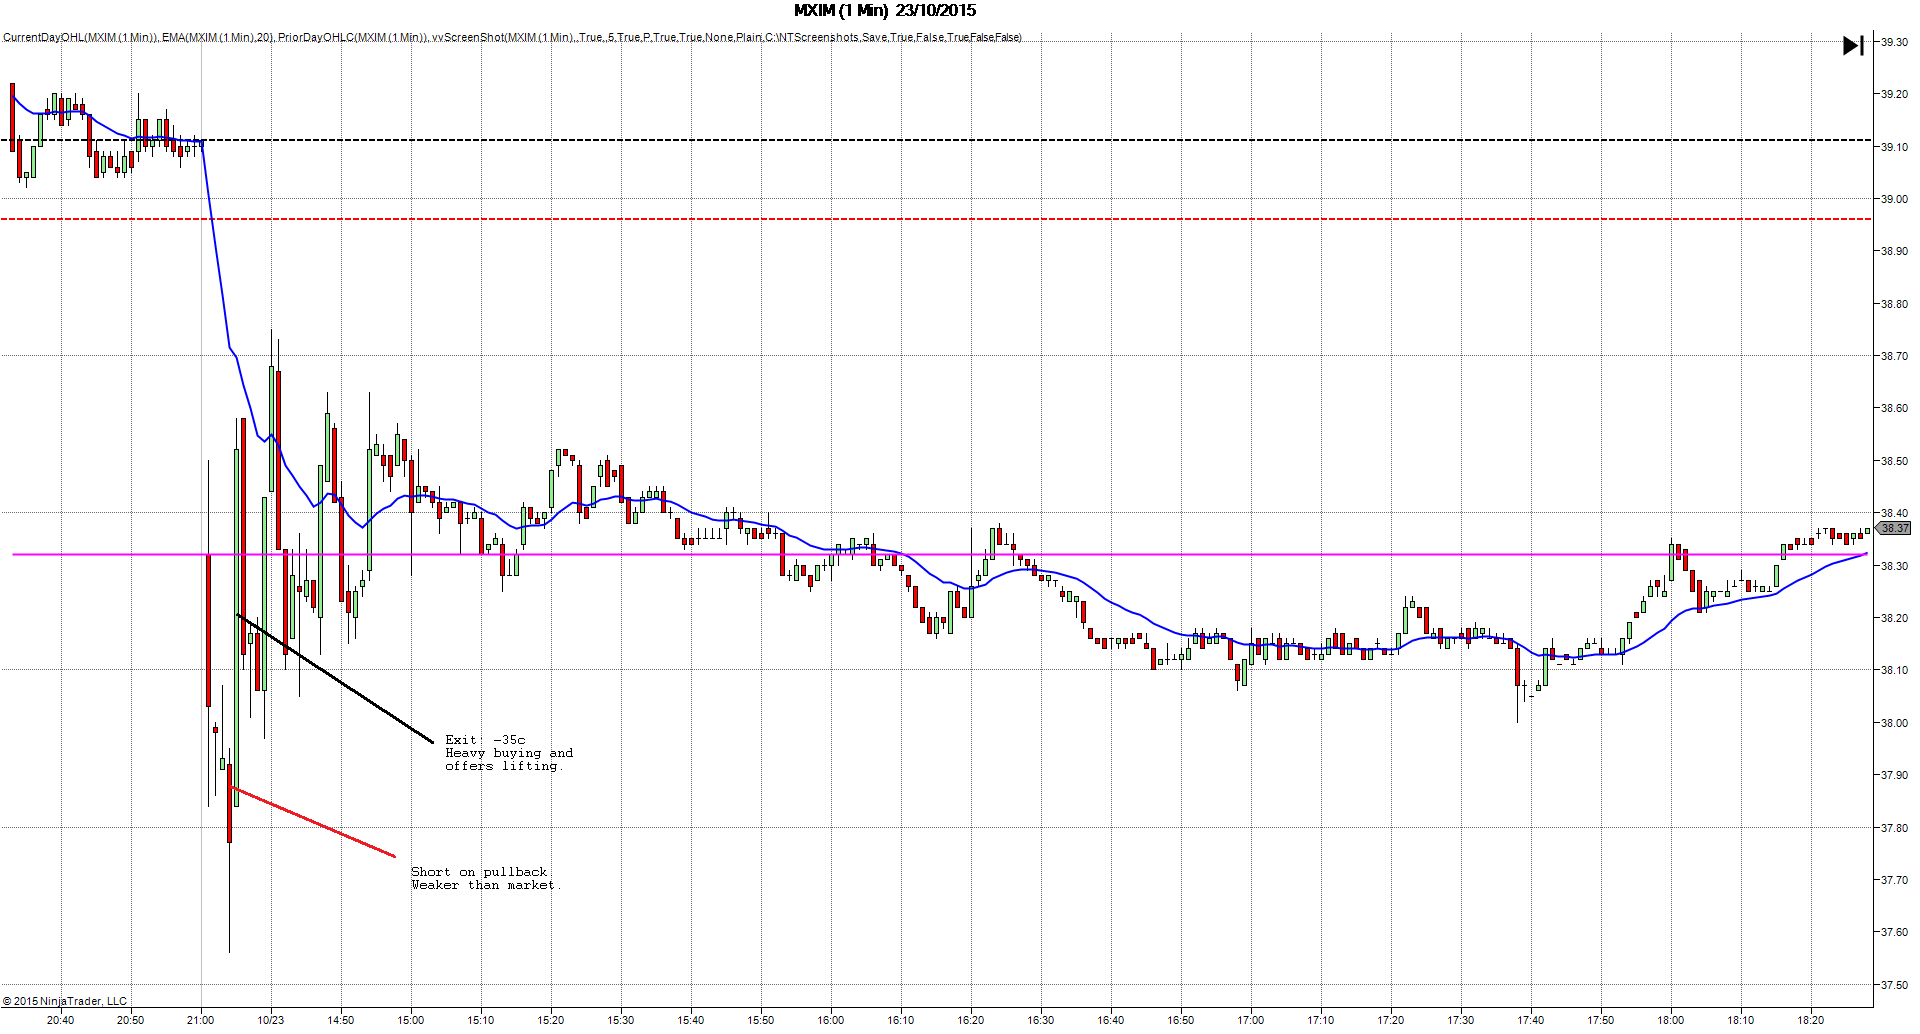The image size is (1920, 1034).
Task: Click the 10/23 date label on time axis
Action: click(270, 1020)
